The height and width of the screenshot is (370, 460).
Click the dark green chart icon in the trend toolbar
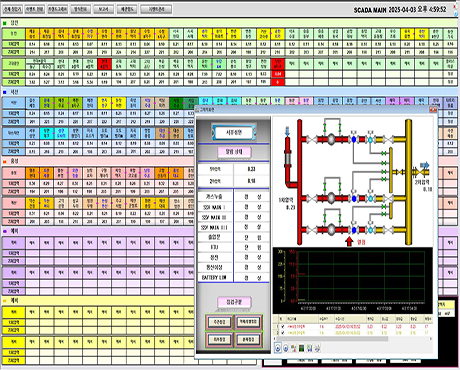click(x=302, y=348)
